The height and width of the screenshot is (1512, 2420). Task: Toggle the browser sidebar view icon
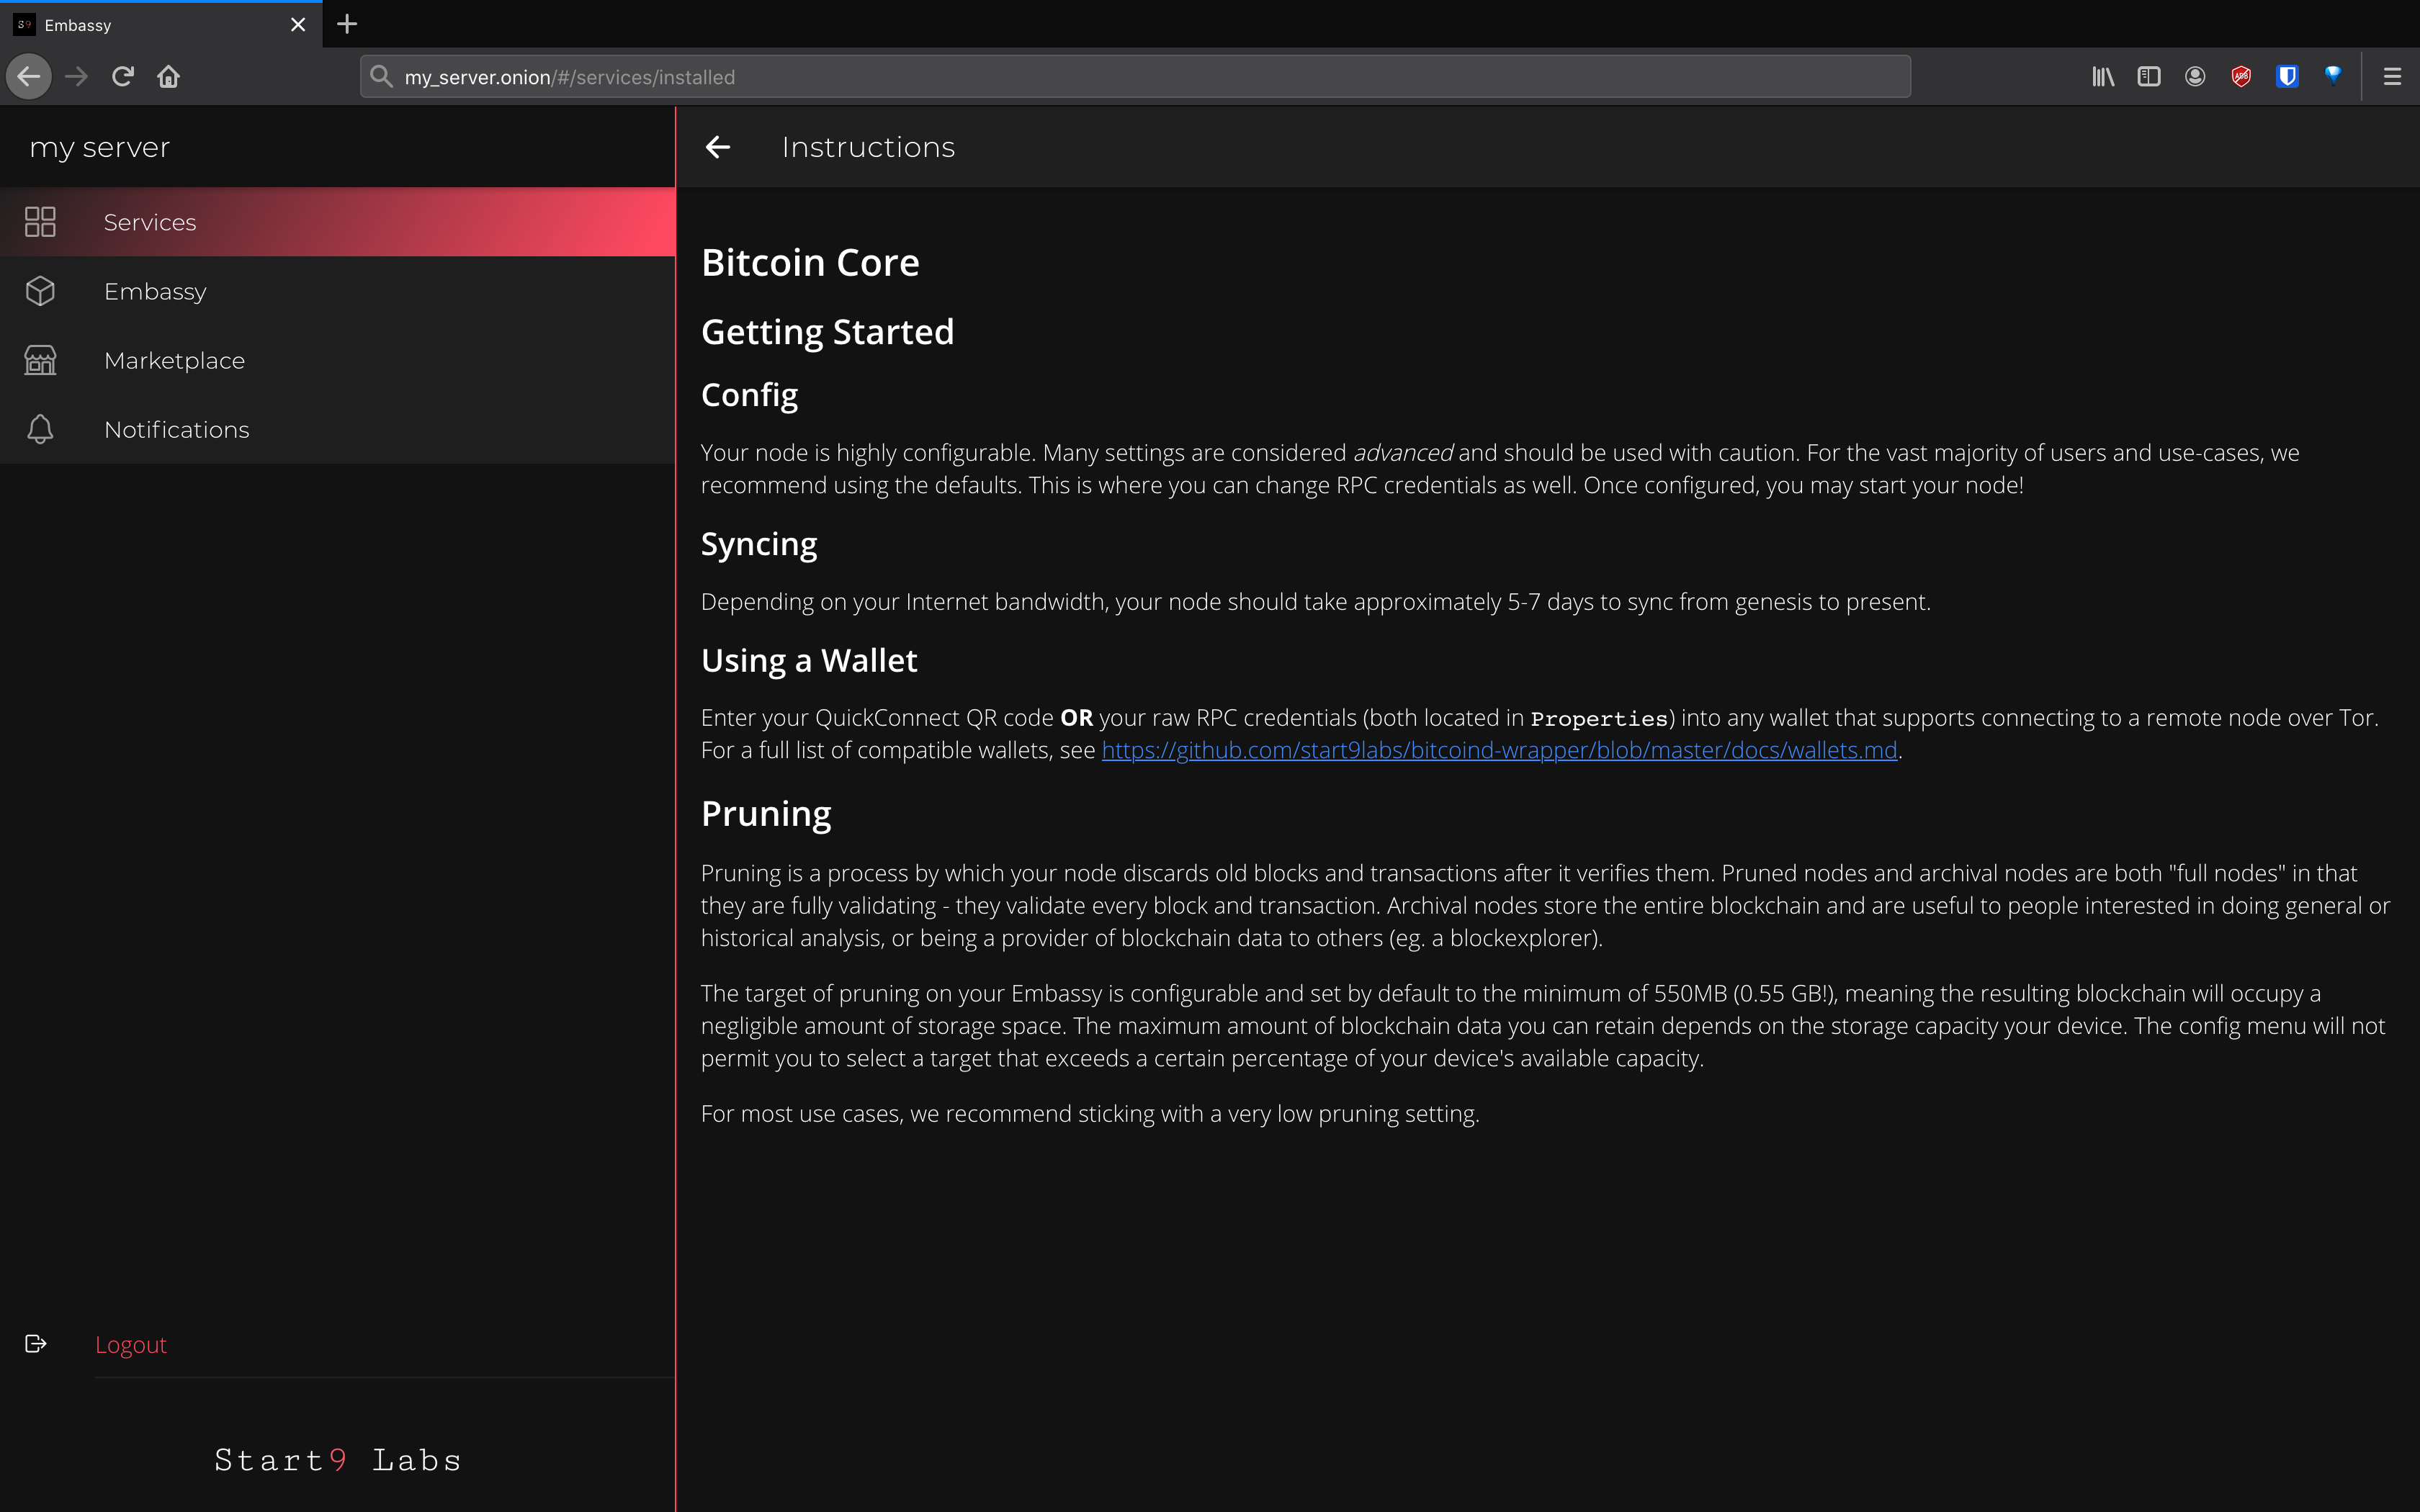2149,77
